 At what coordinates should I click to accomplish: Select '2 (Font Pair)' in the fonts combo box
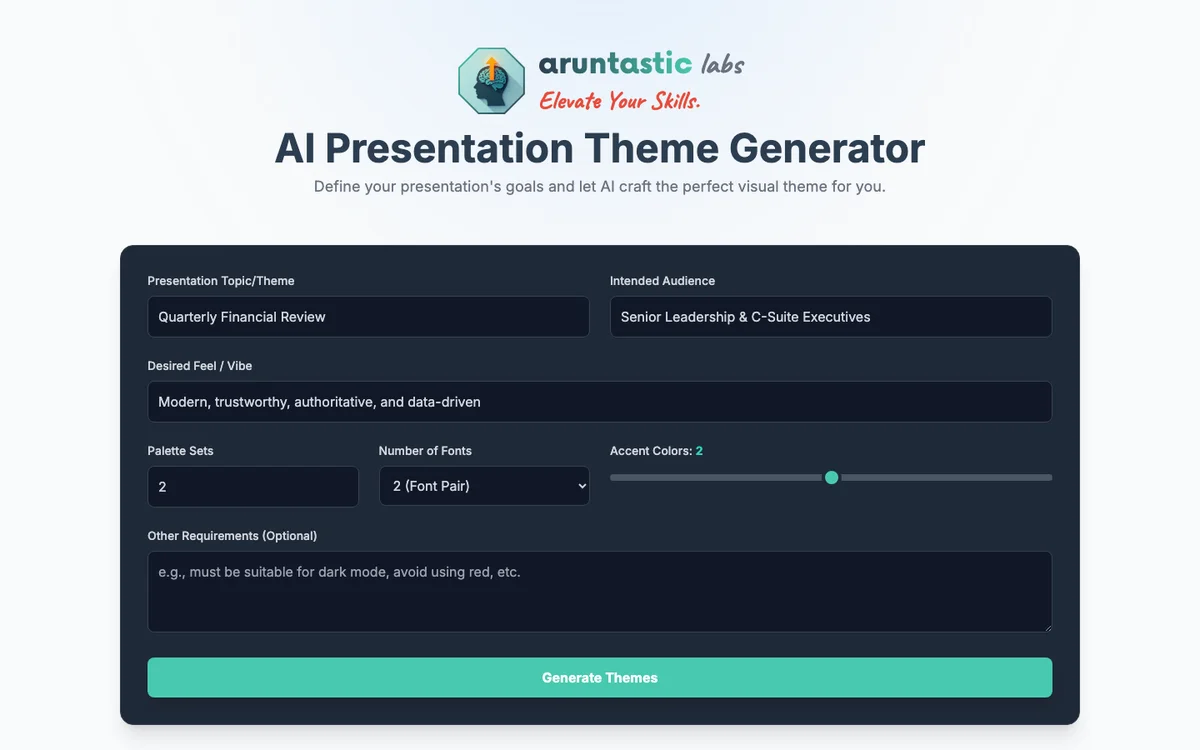pos(484,486)
